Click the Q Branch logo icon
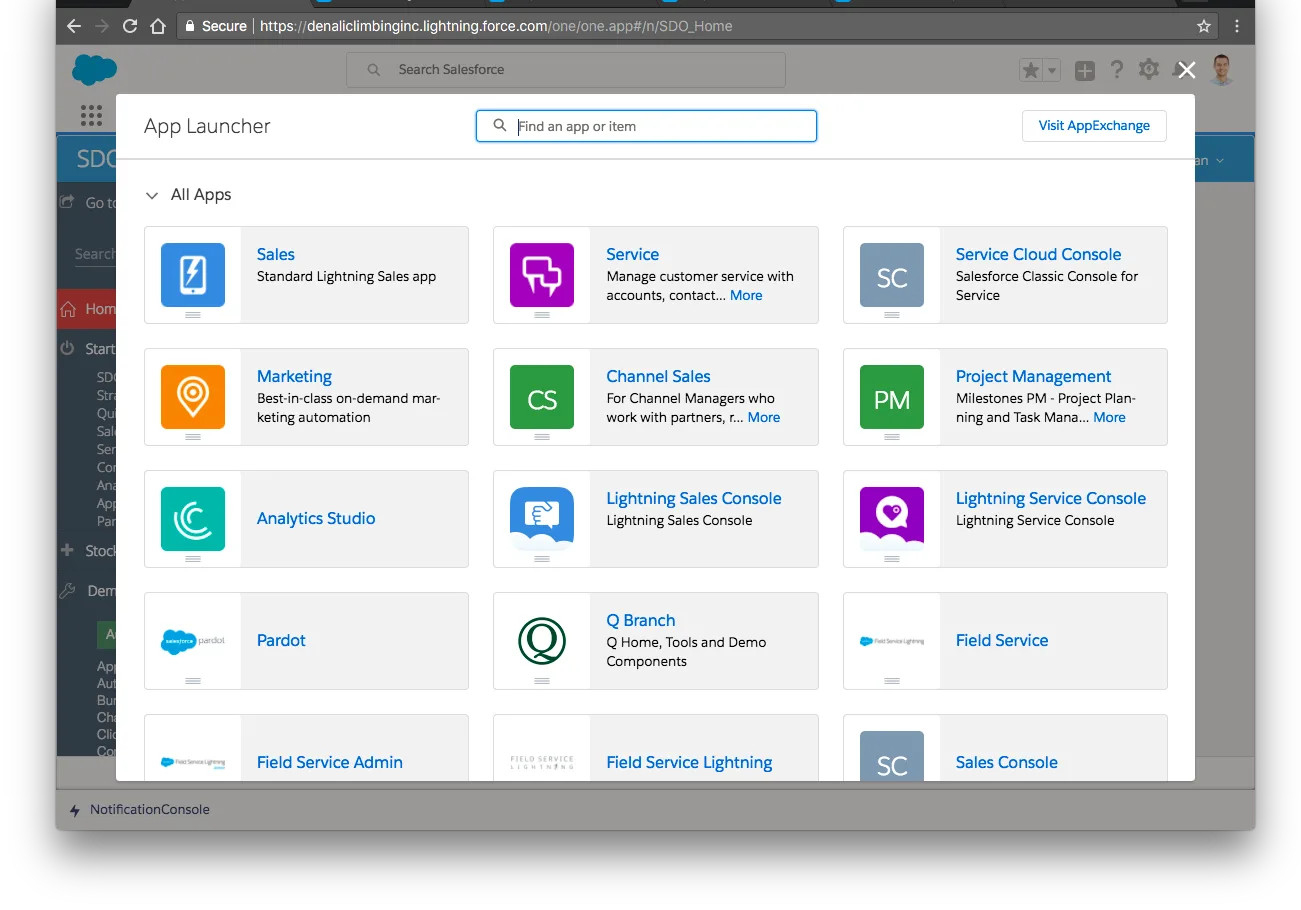Viewport: 1301px width, 910px height. 542,641
